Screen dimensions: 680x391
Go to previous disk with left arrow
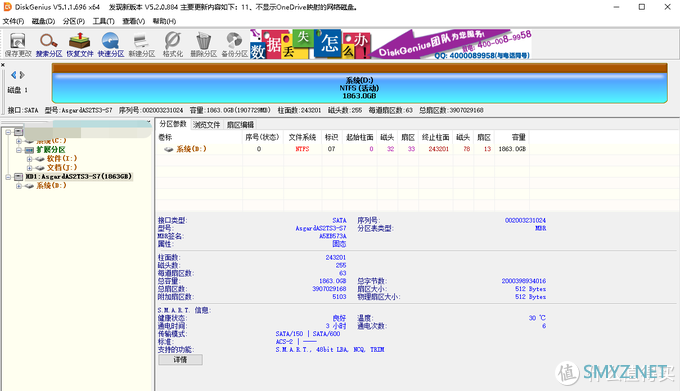pos(13,75)
